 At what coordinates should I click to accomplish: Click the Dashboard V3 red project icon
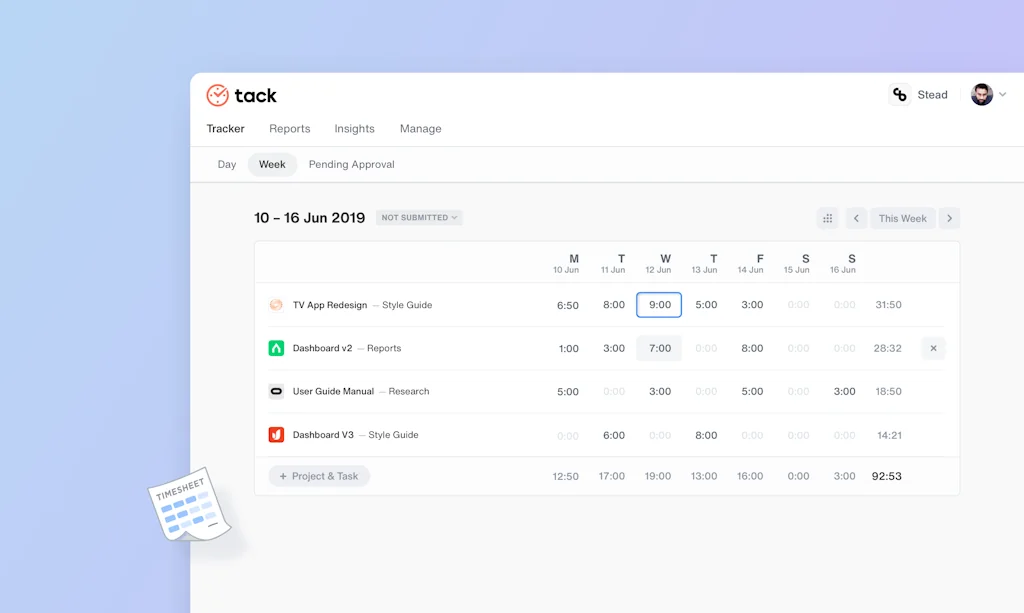pyautogui.click(x=276, y=434)
